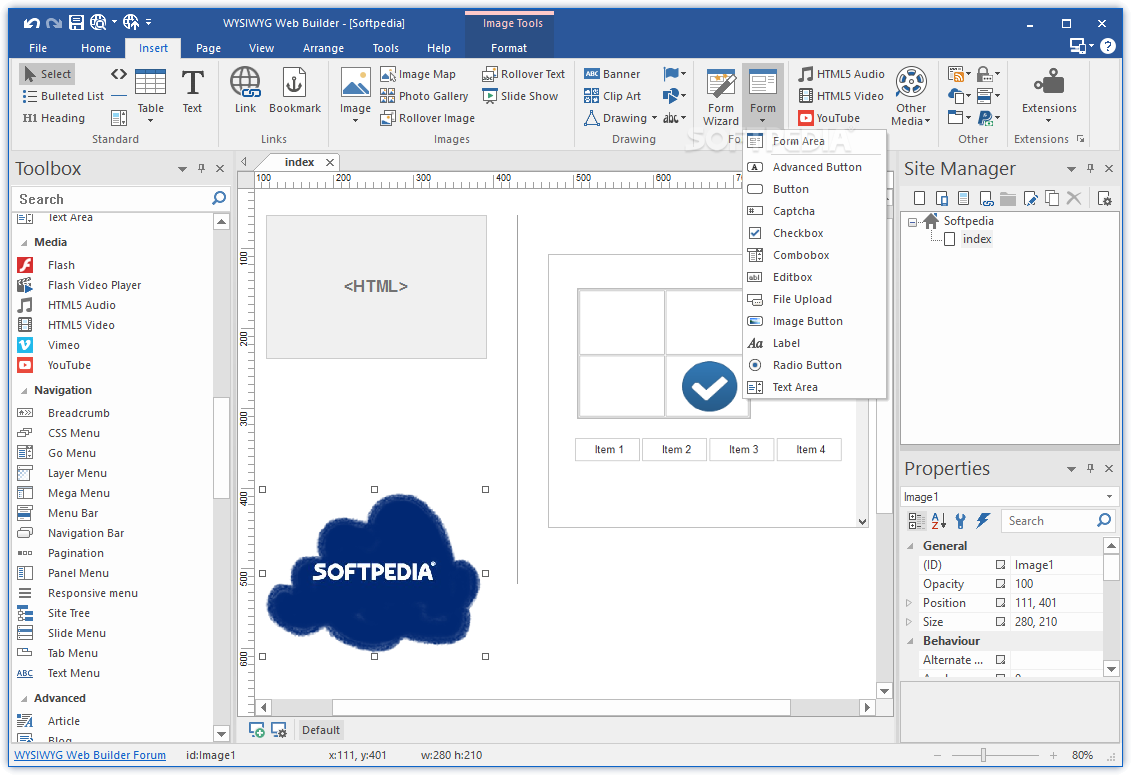This screenshot has height=775, width=1131.
Task: Pin the Site Manager panel
Action: [x=1090, y=168]
